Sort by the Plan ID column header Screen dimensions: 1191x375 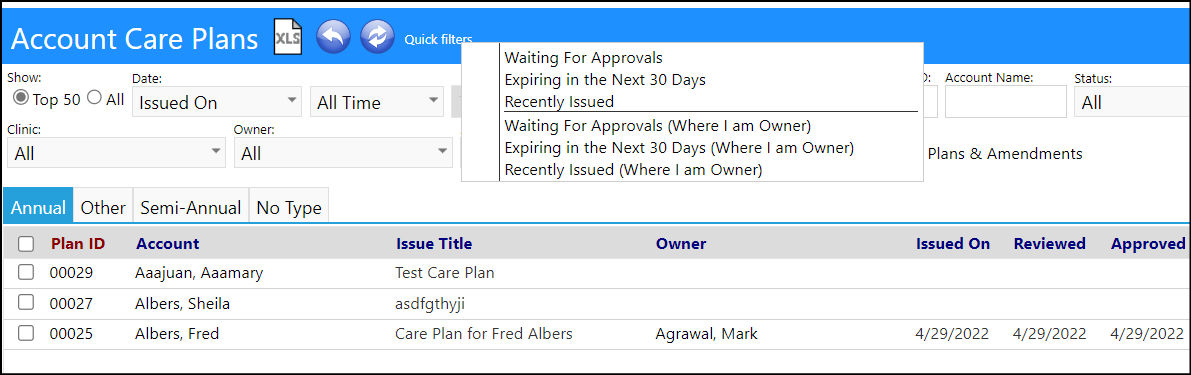(x=77, y=244)
